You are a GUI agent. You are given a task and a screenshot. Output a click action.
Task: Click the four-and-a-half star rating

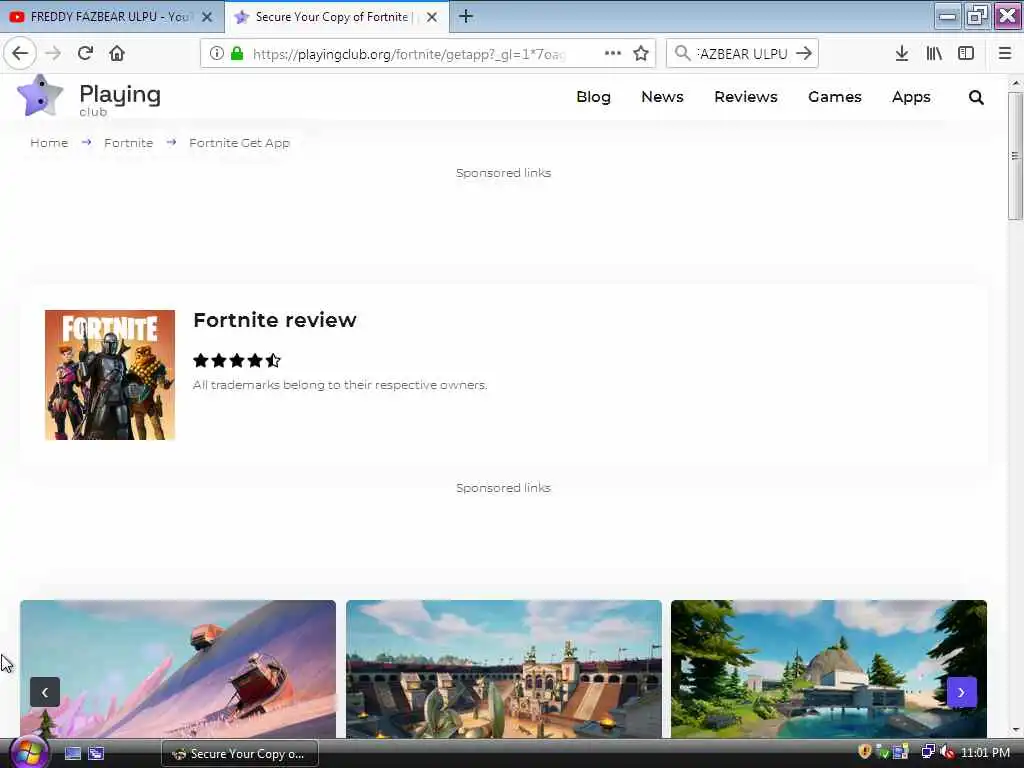(x=237, y=360)
